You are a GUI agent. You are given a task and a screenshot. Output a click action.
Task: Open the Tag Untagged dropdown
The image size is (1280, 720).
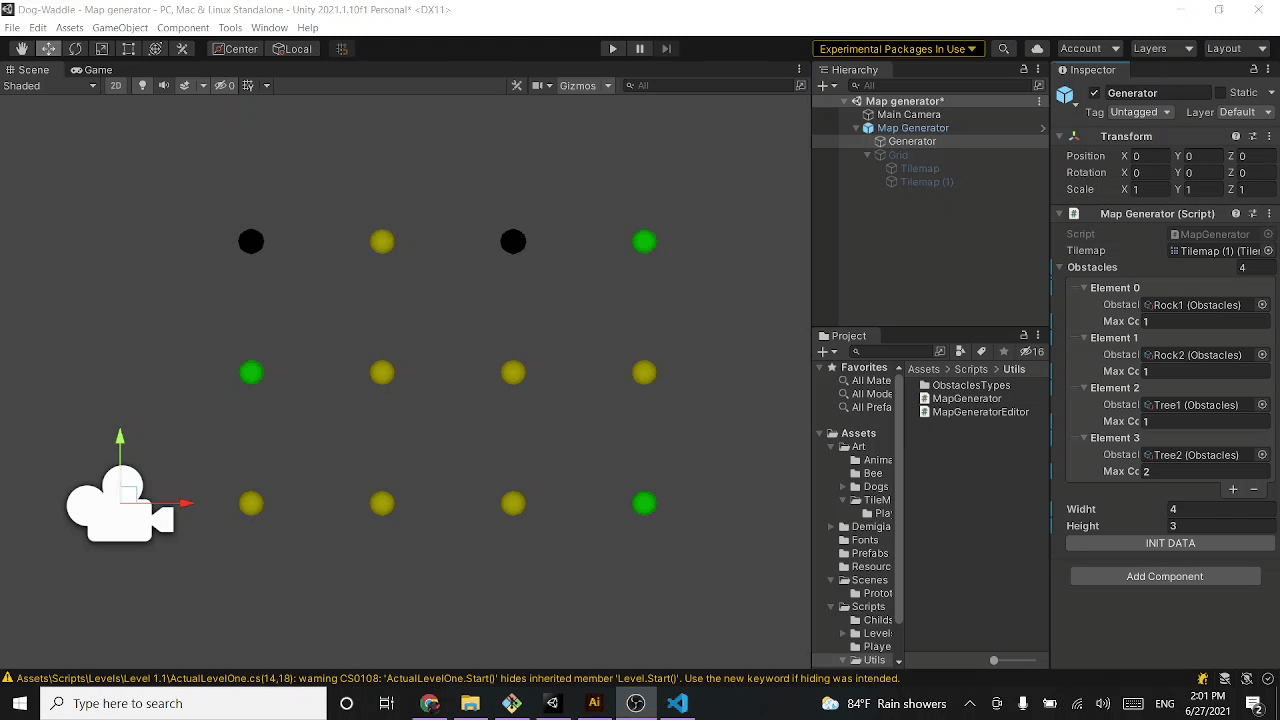click(1141, 112)
